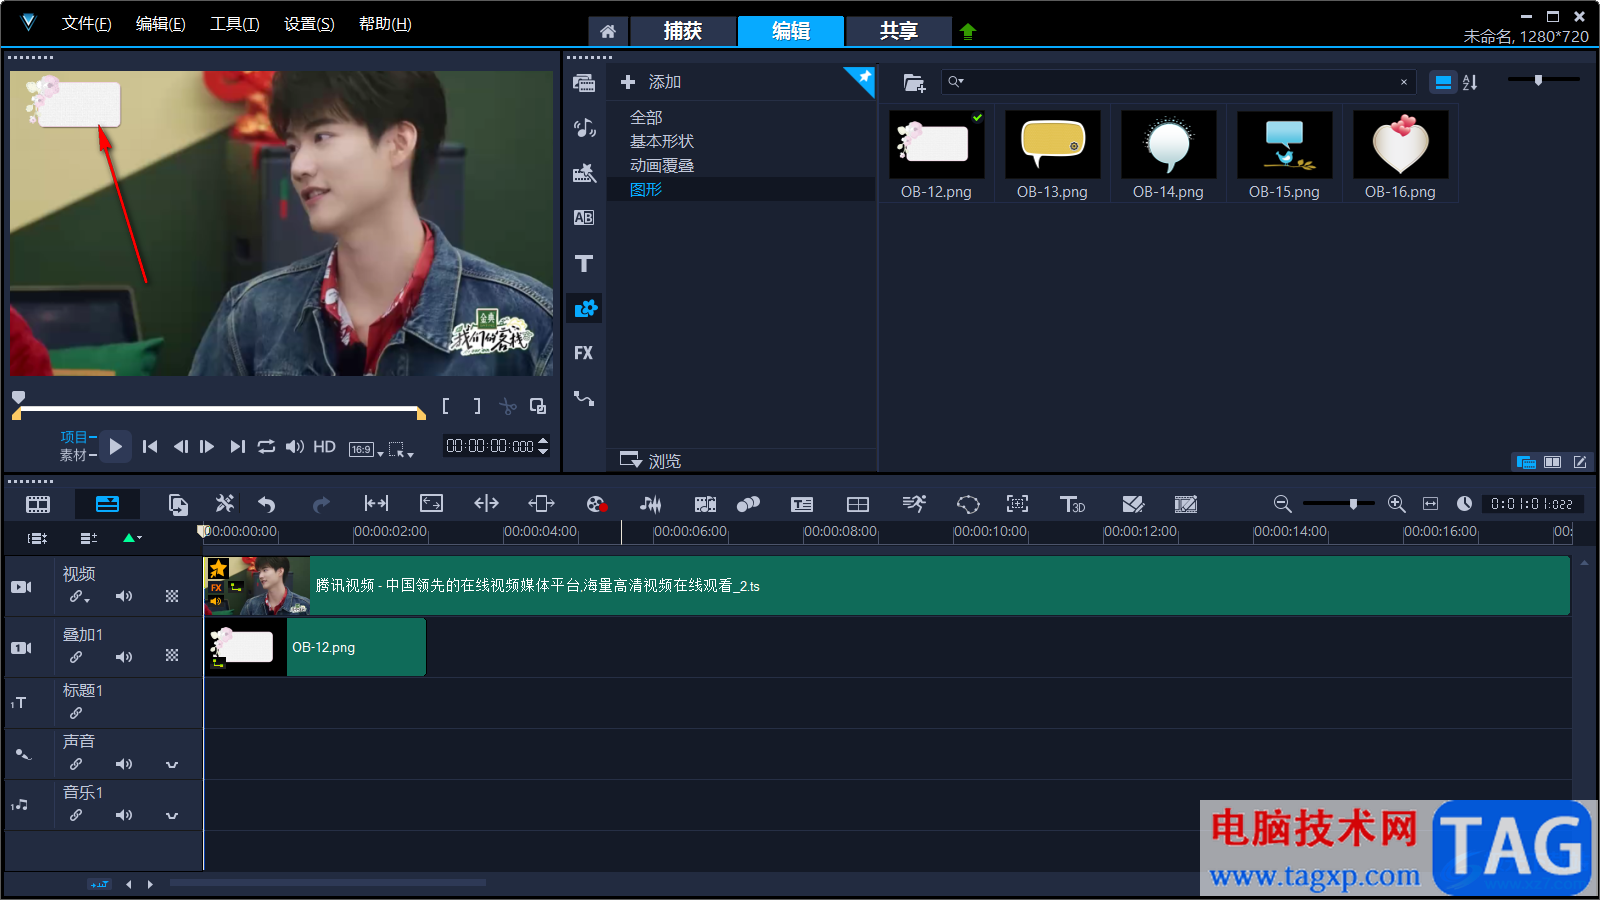Image resolution: width=1600 pixels, height=900 pixels.
Task: Toggle ripple editing link on 标题1 track
Action: pos(76,713)
